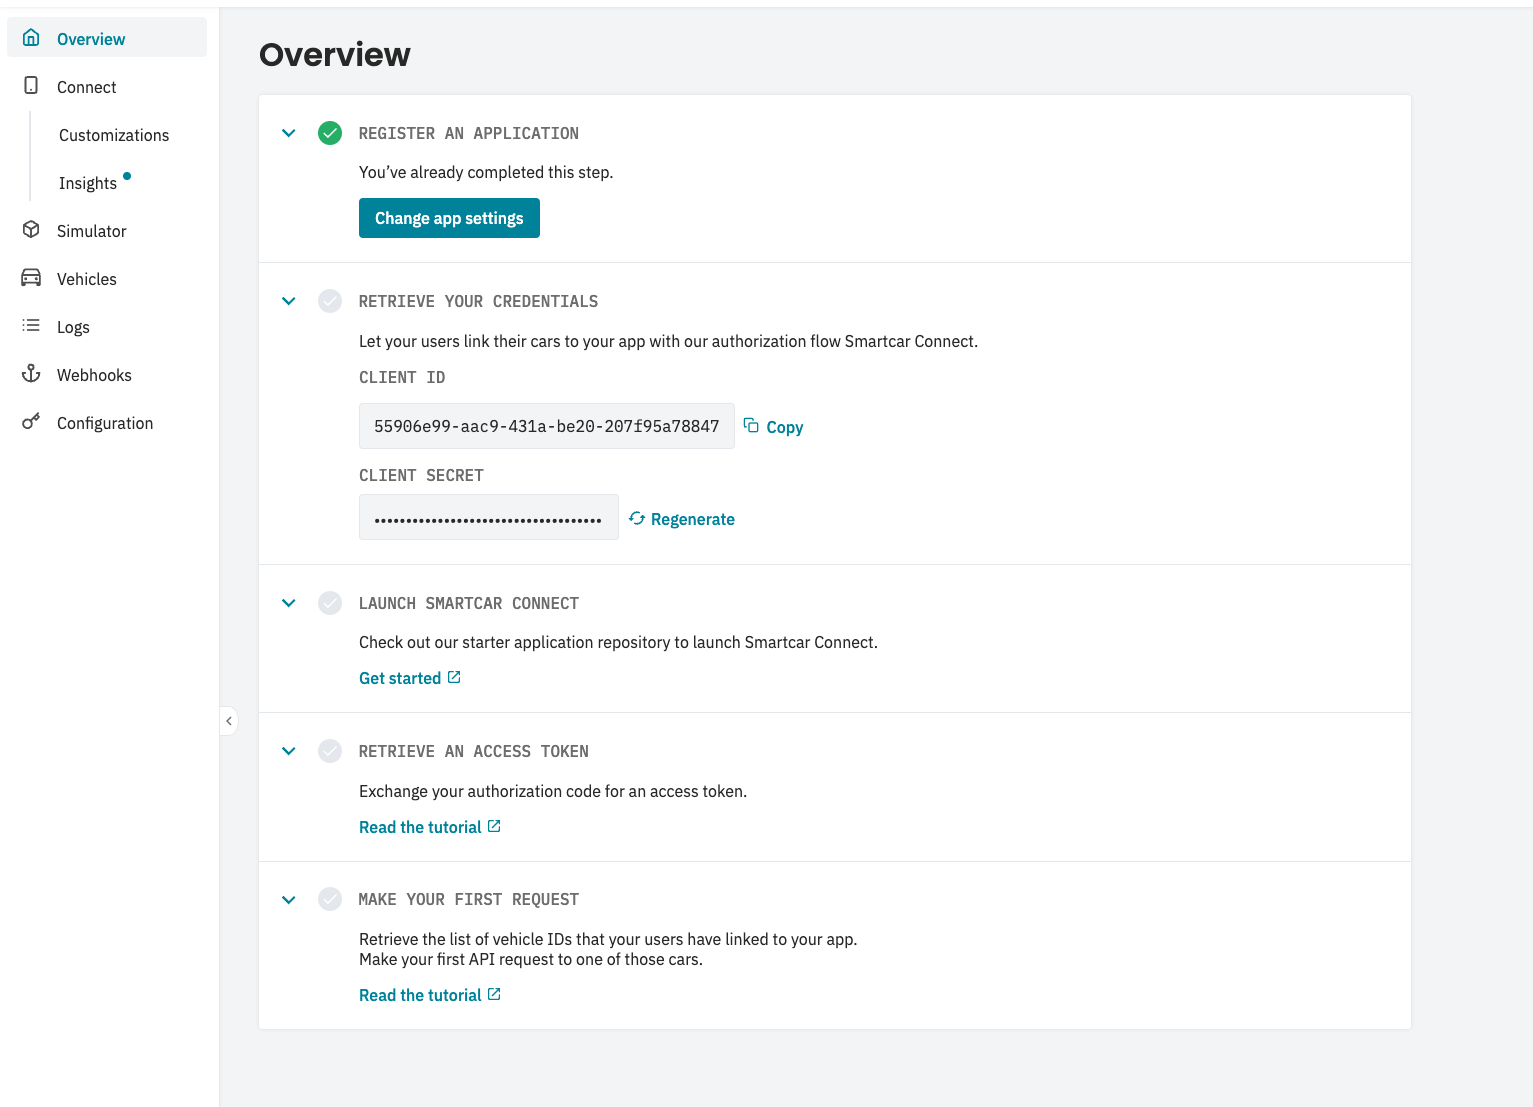
Task: Click the Change app settings button
Action: (x=449, y=218)
